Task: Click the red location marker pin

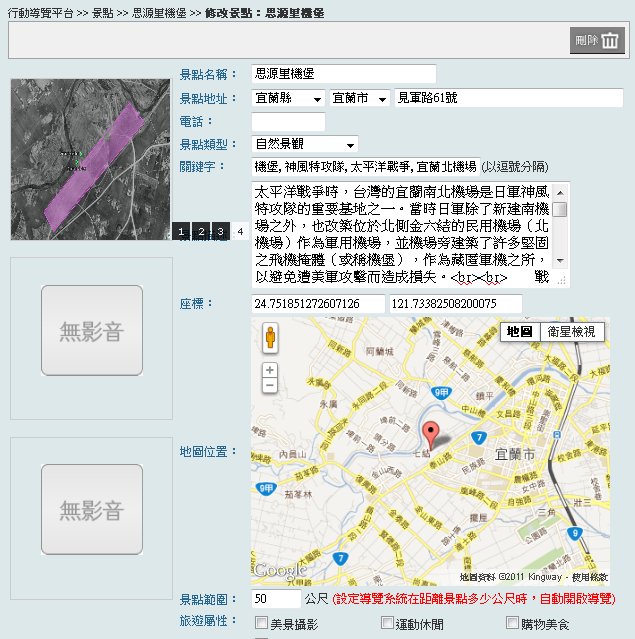Action: pyautogui.click(x=430, y=435)
